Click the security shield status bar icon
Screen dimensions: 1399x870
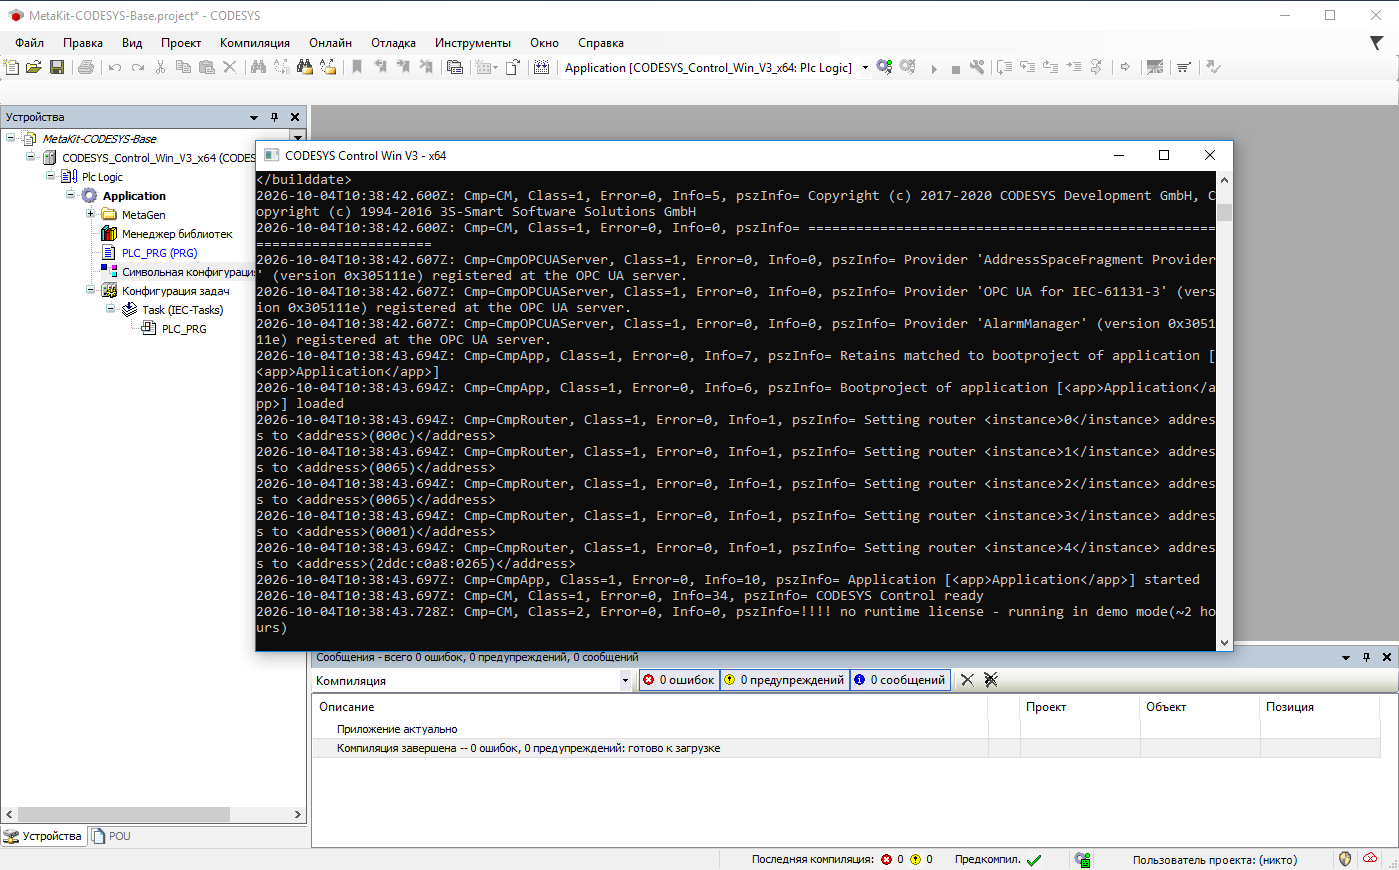pos(1345,859)
